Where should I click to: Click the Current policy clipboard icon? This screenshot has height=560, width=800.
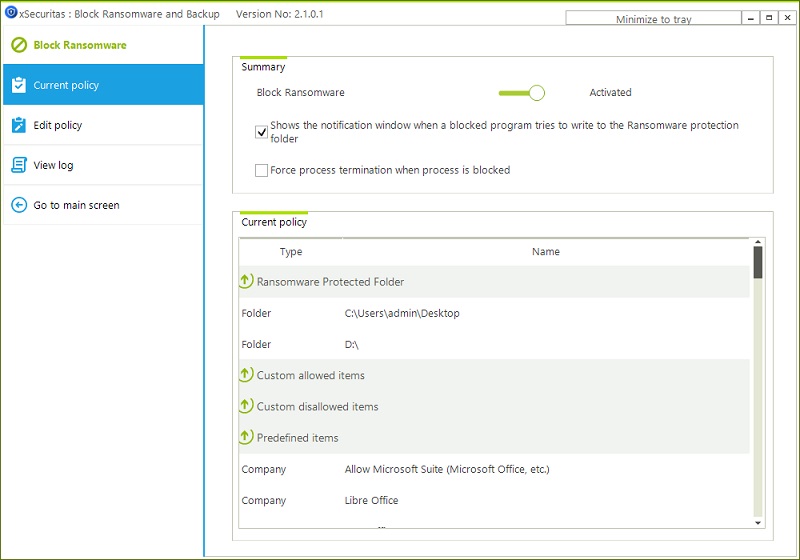tap(19, 85)
